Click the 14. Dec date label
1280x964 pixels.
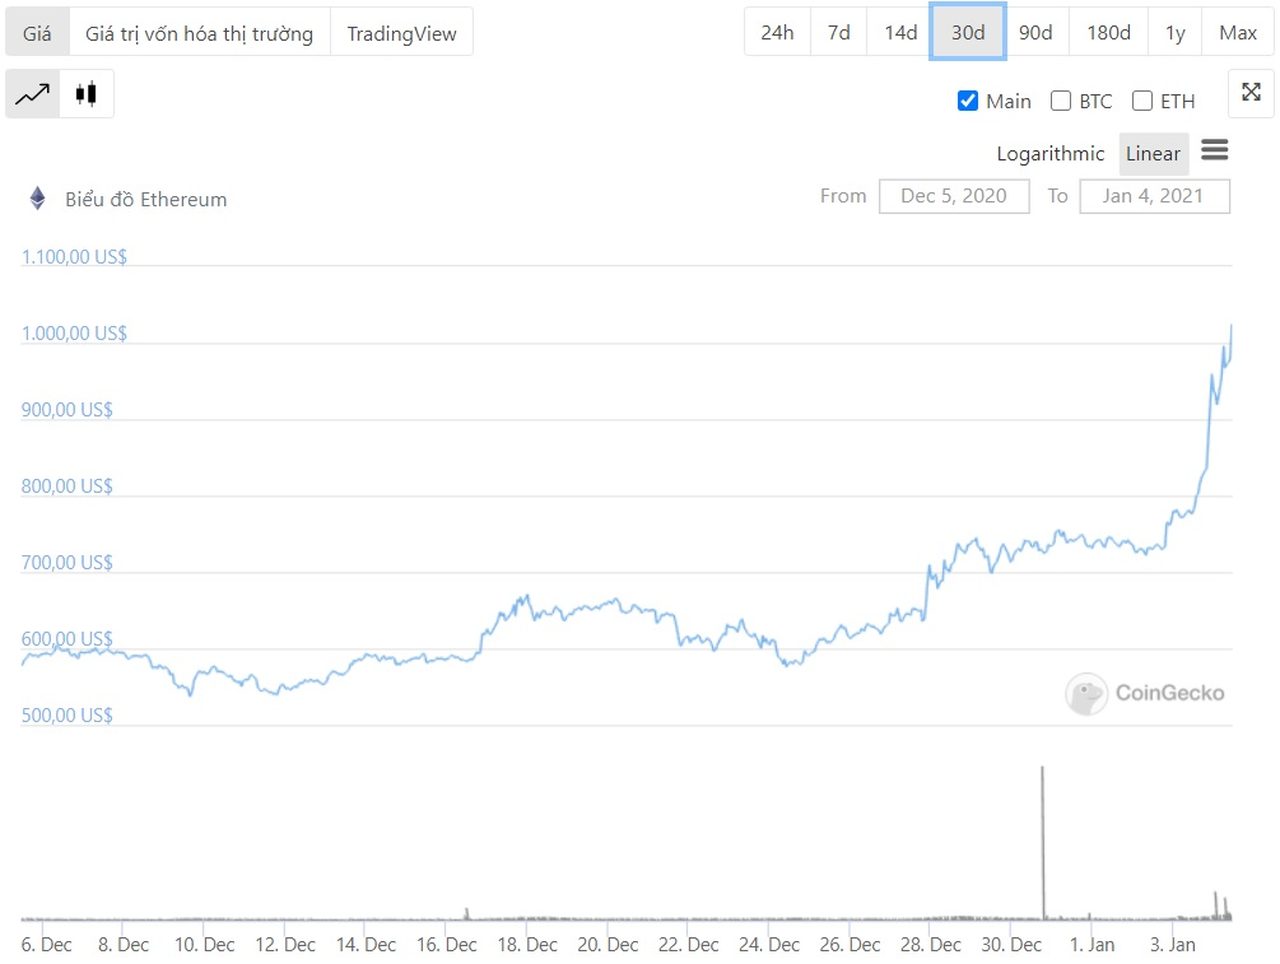coord(366,945)
